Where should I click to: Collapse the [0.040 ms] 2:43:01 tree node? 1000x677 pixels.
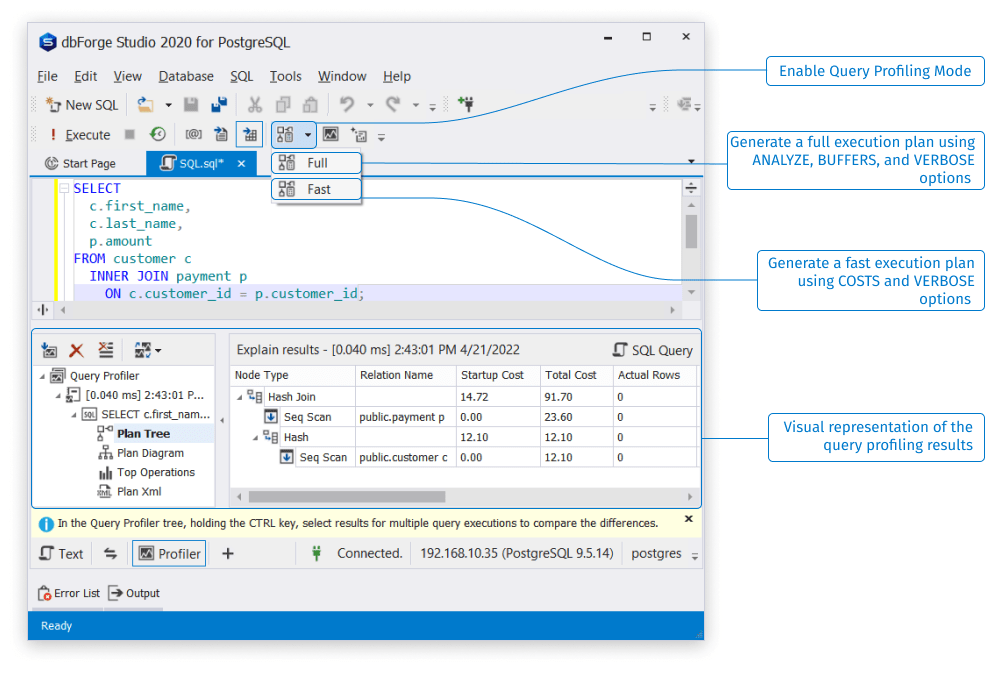58,395
